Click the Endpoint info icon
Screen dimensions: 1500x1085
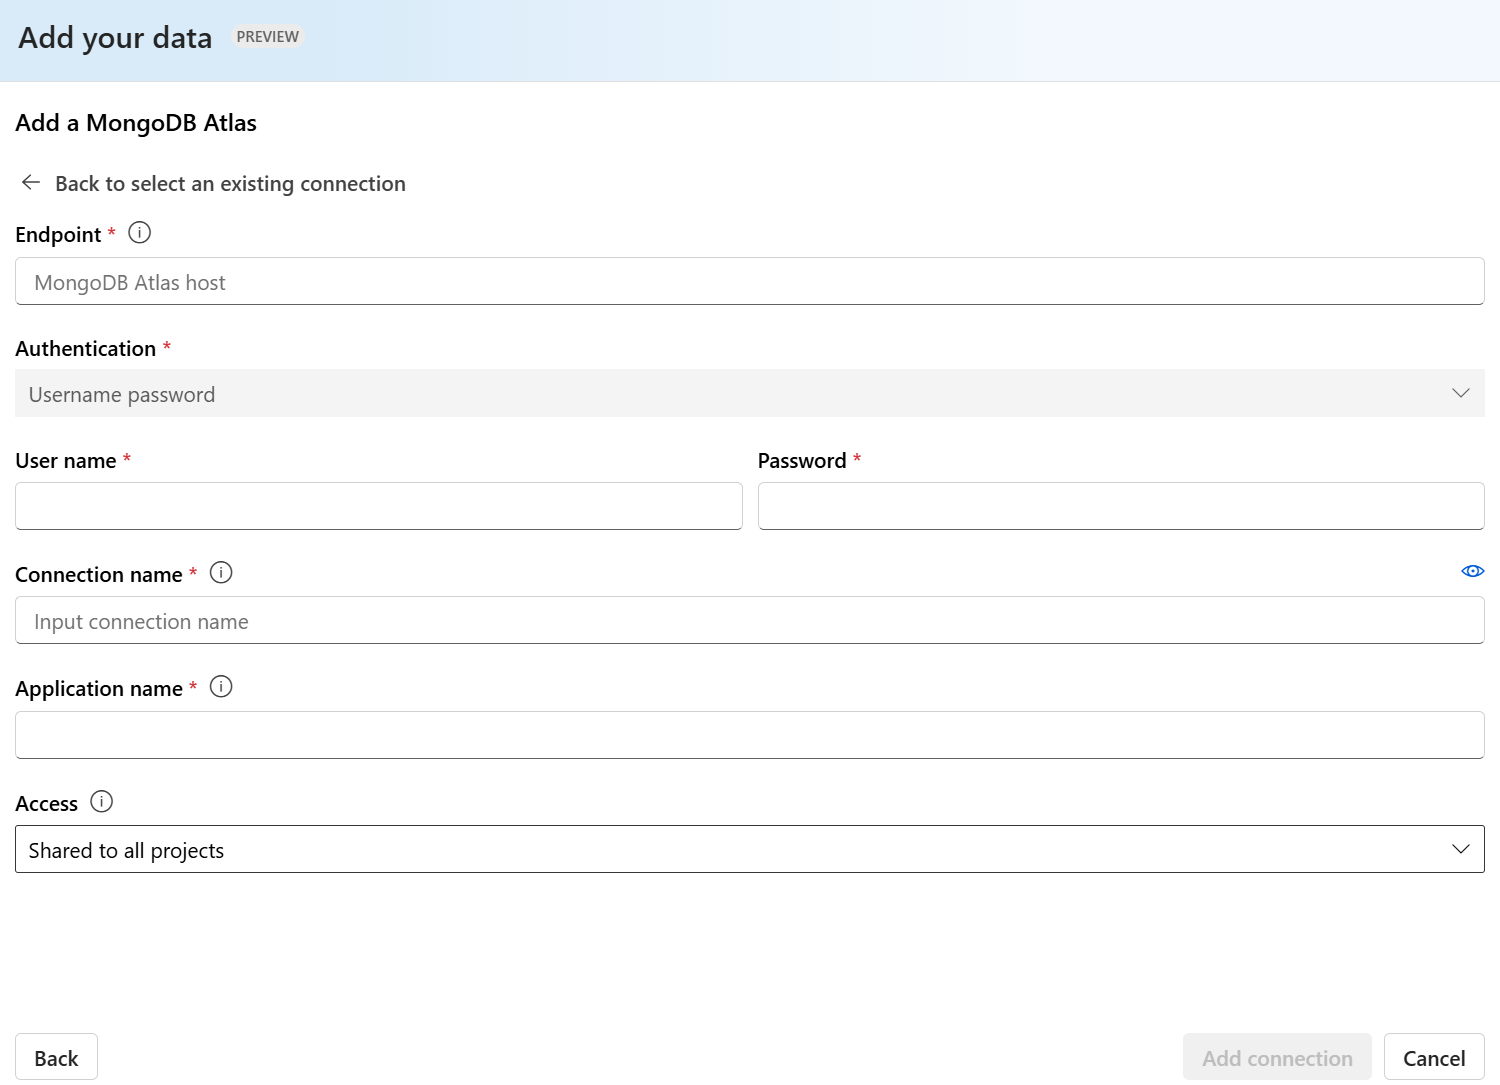tap(140, 233)
